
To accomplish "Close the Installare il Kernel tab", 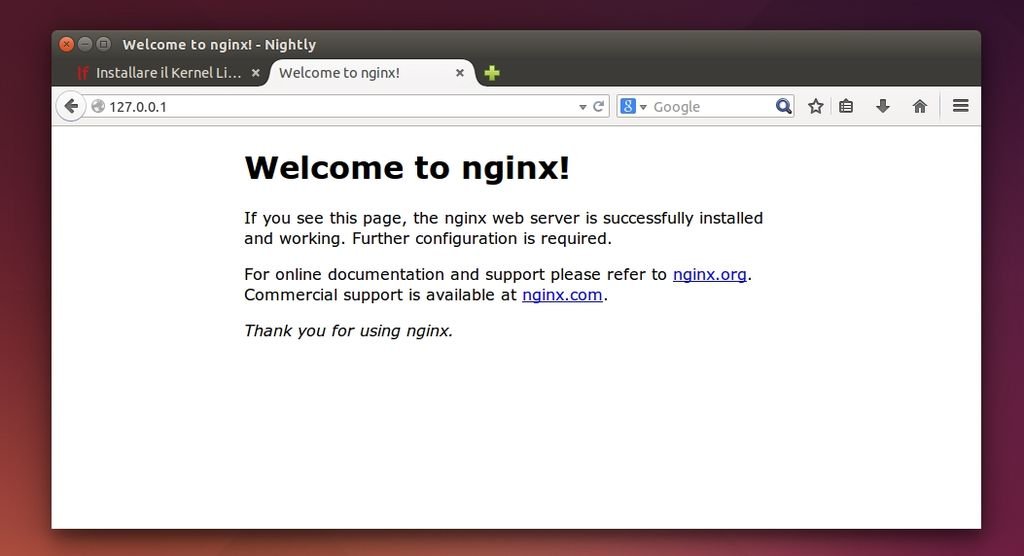I will point(256,73).
